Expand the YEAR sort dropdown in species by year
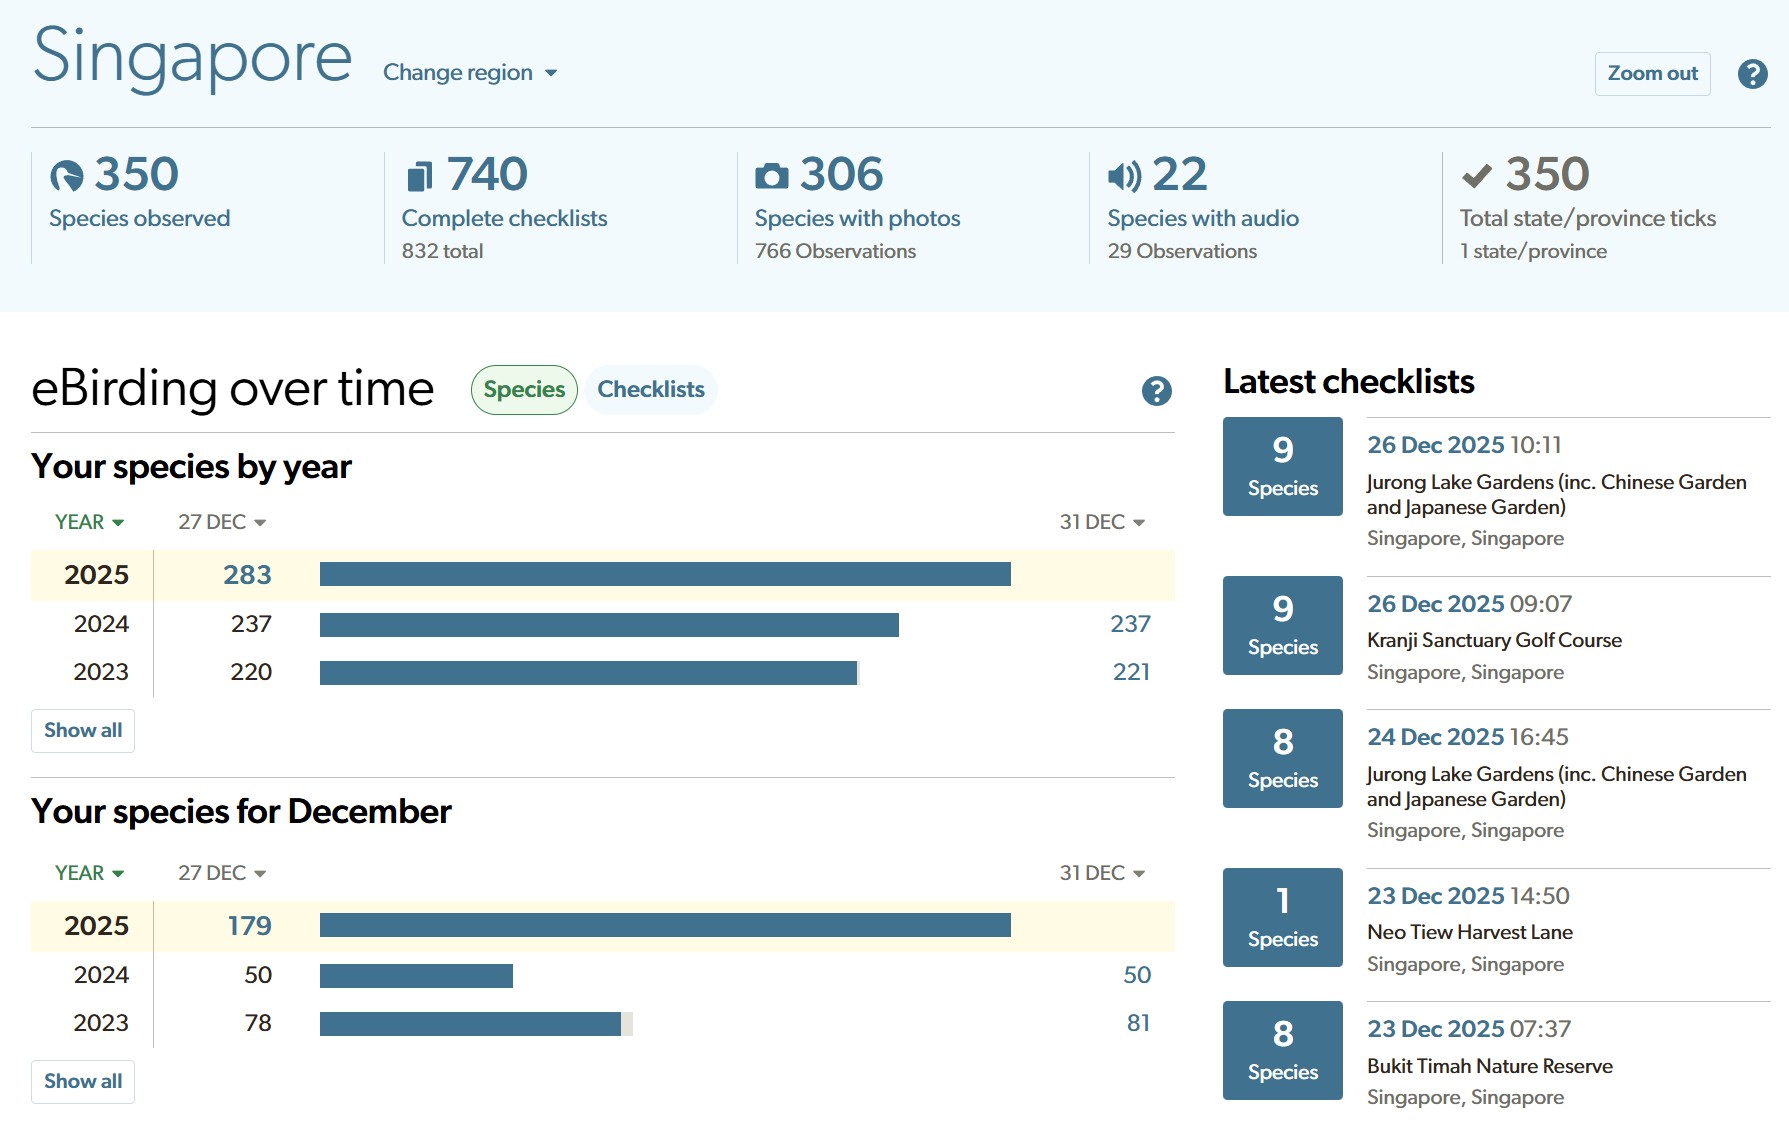Screen dimensions: 1789x1129 [89, 522]
